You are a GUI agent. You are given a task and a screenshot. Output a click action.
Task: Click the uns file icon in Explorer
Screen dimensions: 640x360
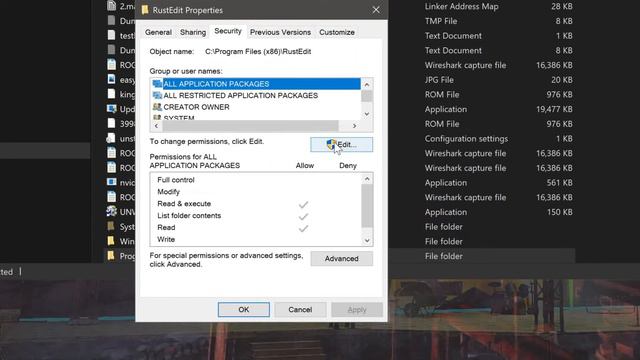111,138
